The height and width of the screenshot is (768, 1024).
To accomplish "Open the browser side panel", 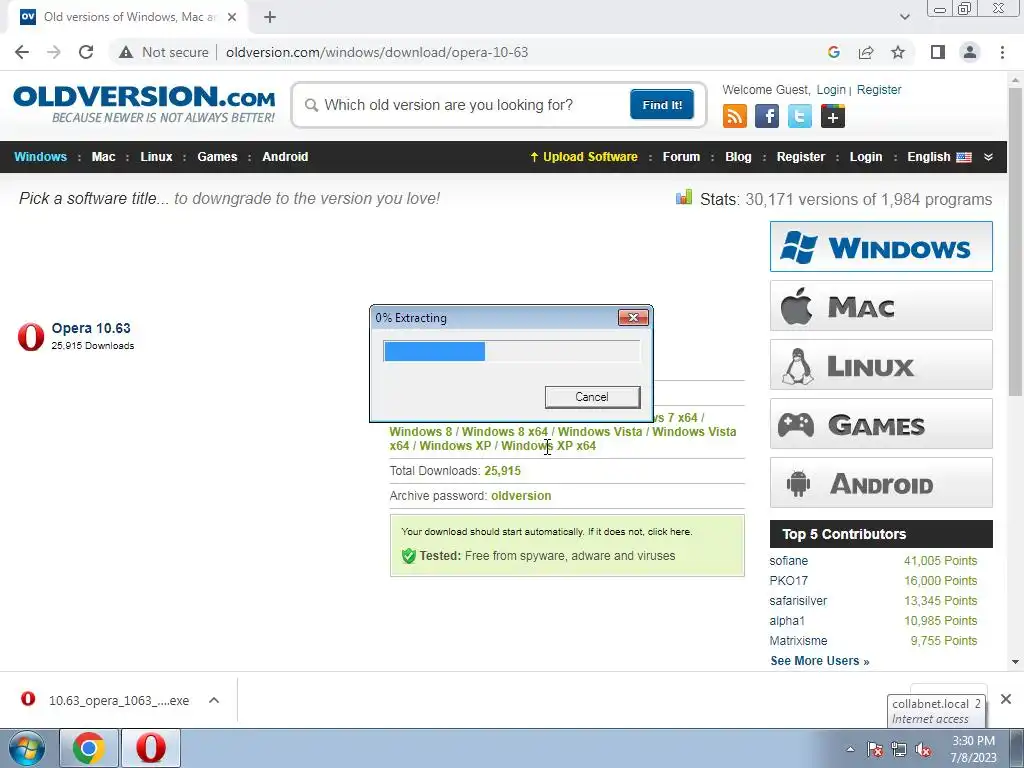I will click(x=938, y=52).
